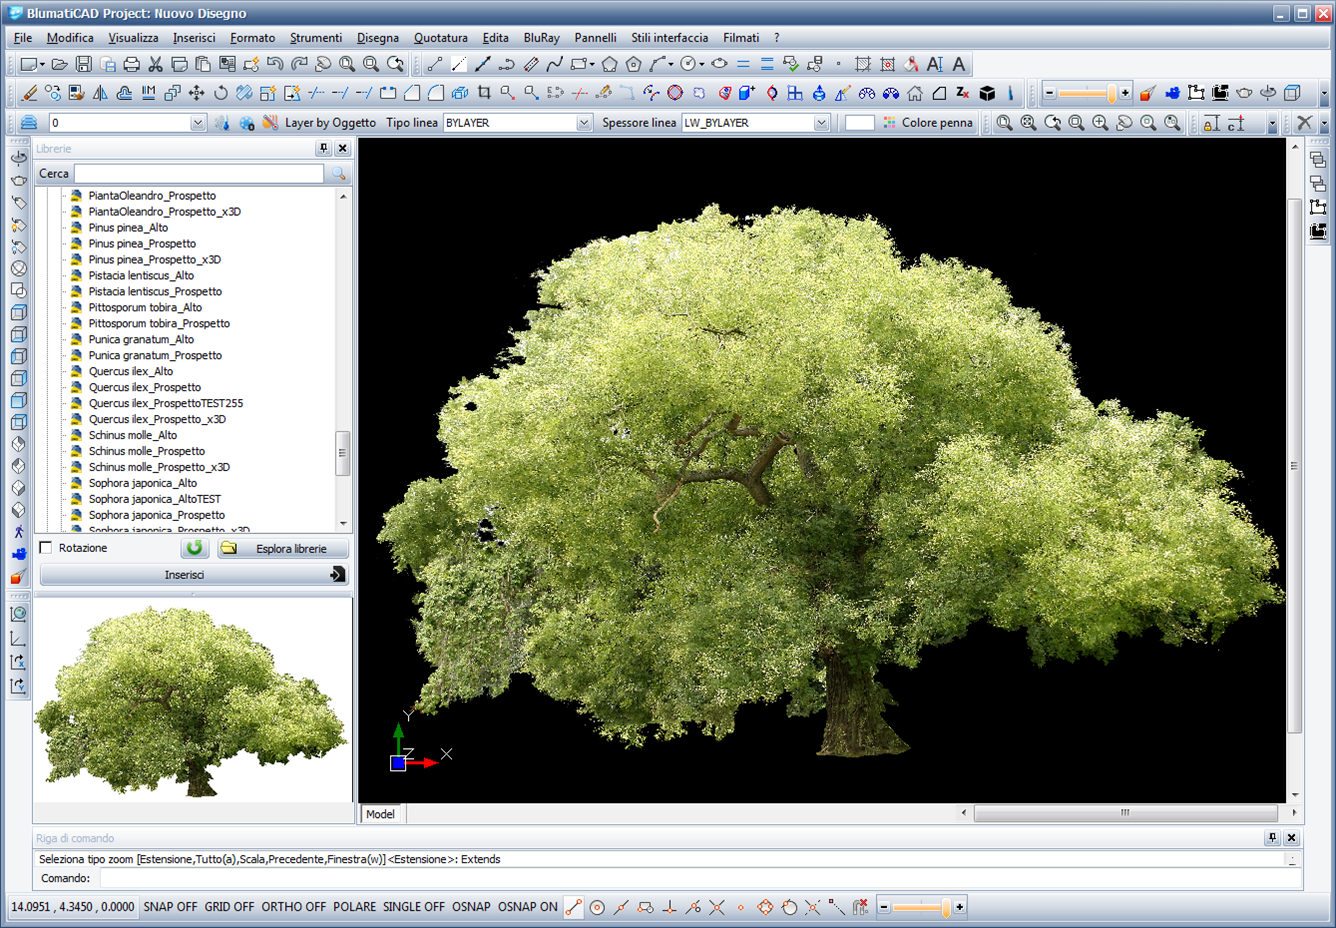Open the layer '0' dropdown list
1336x928 pixels.
[197, 123]
